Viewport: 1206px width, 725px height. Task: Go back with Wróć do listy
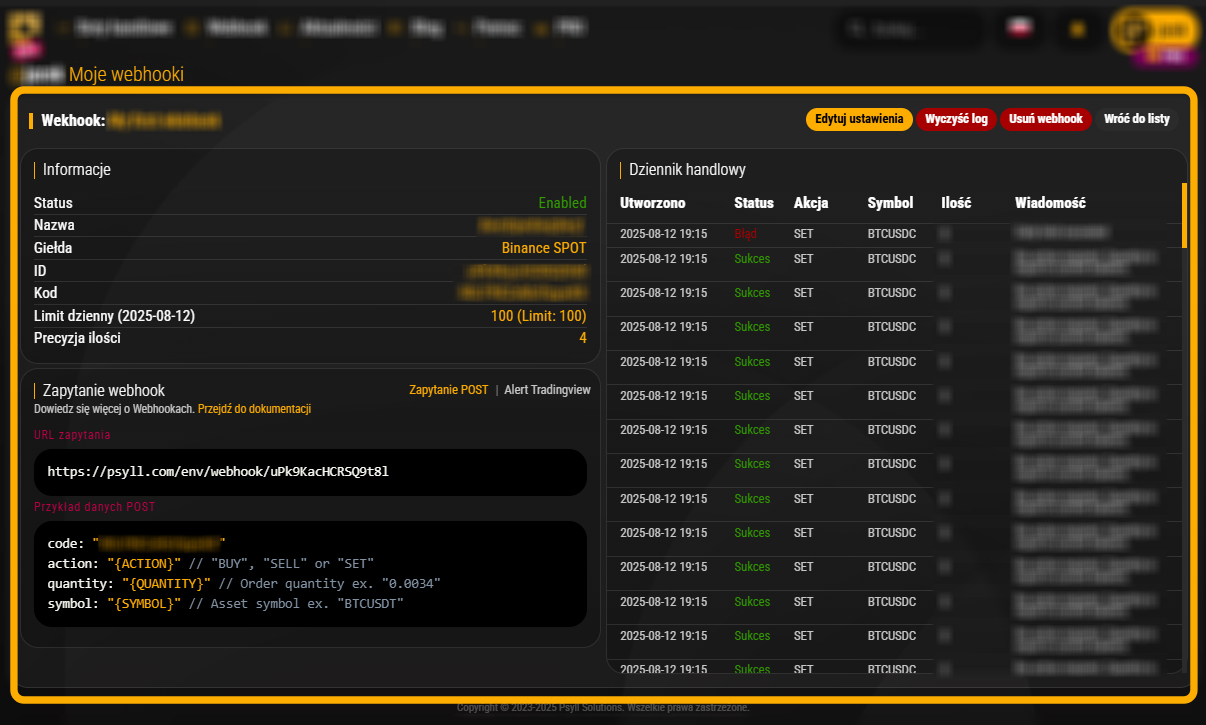pyautogui.click(x=1136, y=119)
